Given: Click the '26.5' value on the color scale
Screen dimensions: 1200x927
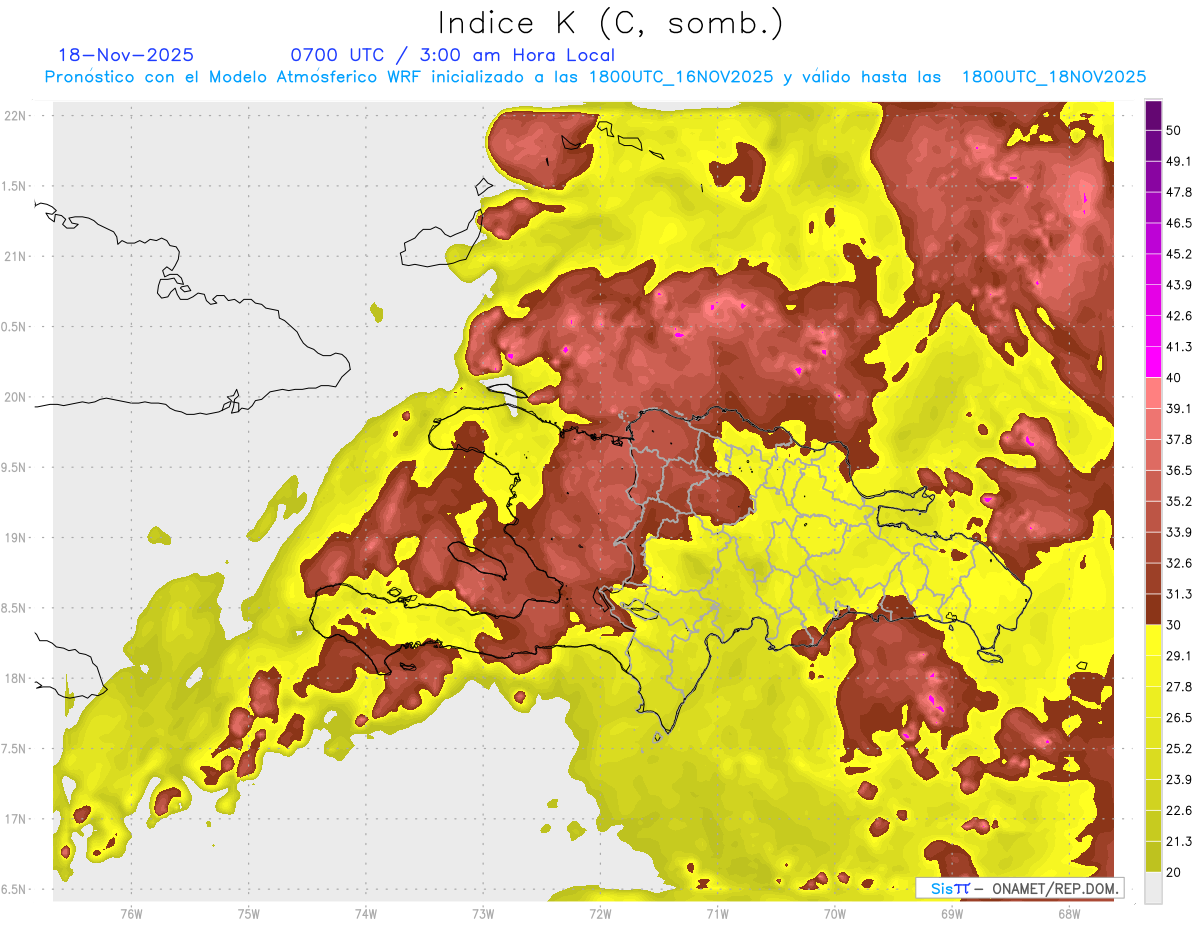Looking at the screenshot, I should click(1179, 718).
